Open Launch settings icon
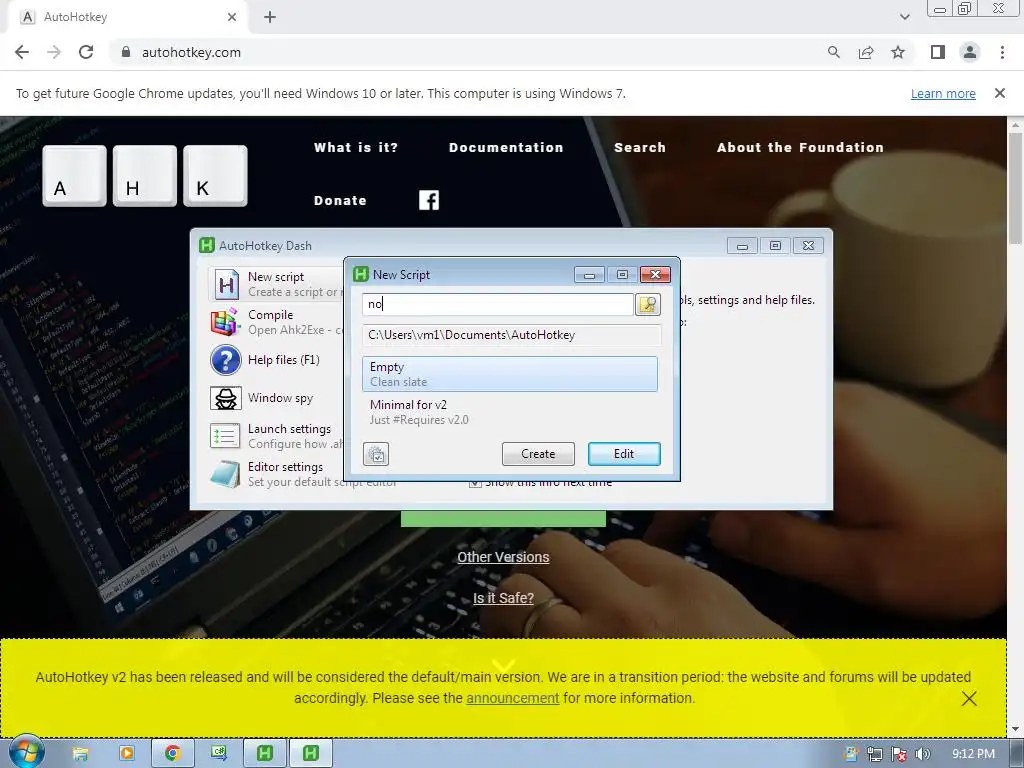 pyautogui.click(x=225, y=436)
